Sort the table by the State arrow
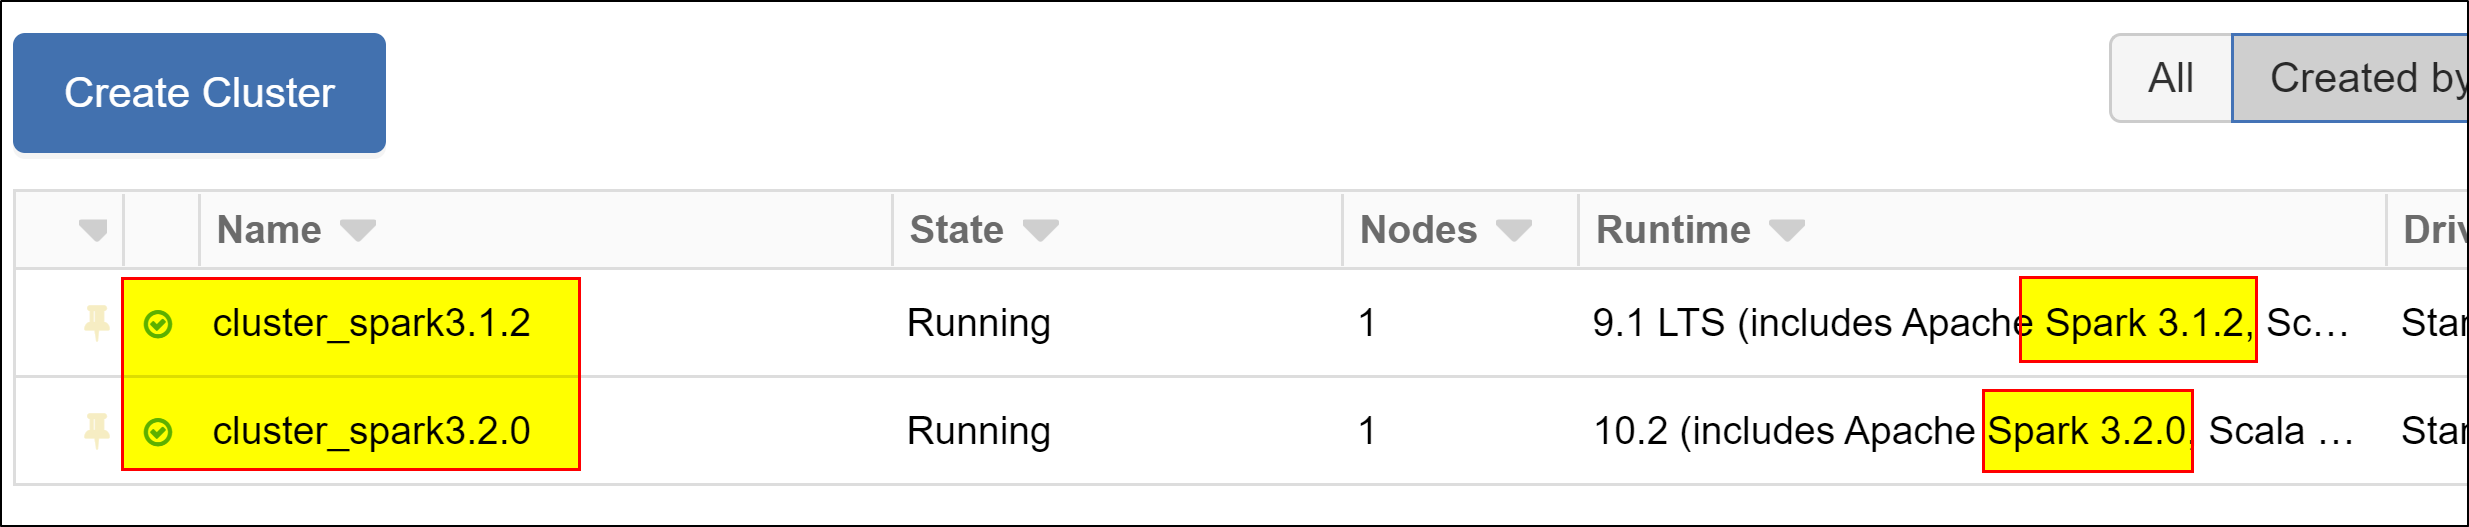 (x=1040, y=230)
